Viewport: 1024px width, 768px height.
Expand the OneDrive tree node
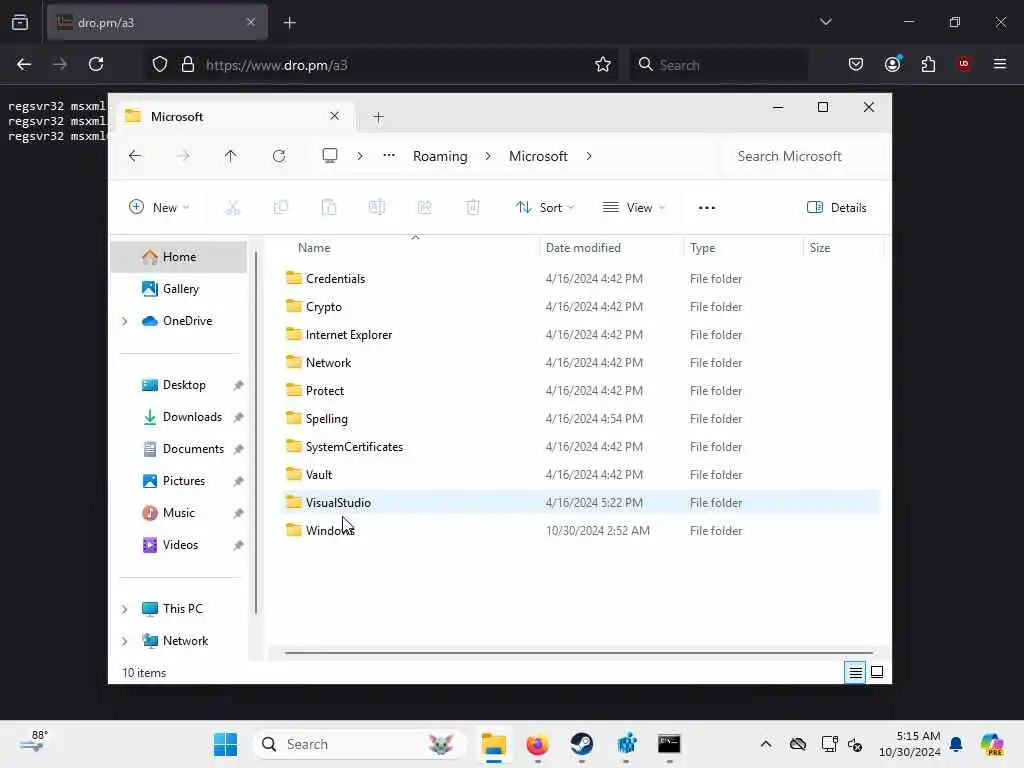(125, 321)
